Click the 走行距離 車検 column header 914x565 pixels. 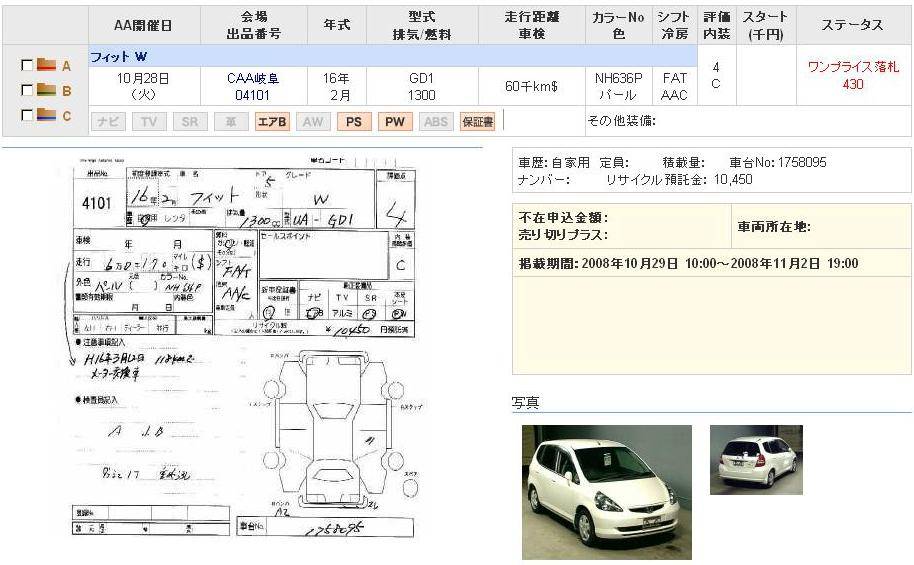(x=532, y=25)
